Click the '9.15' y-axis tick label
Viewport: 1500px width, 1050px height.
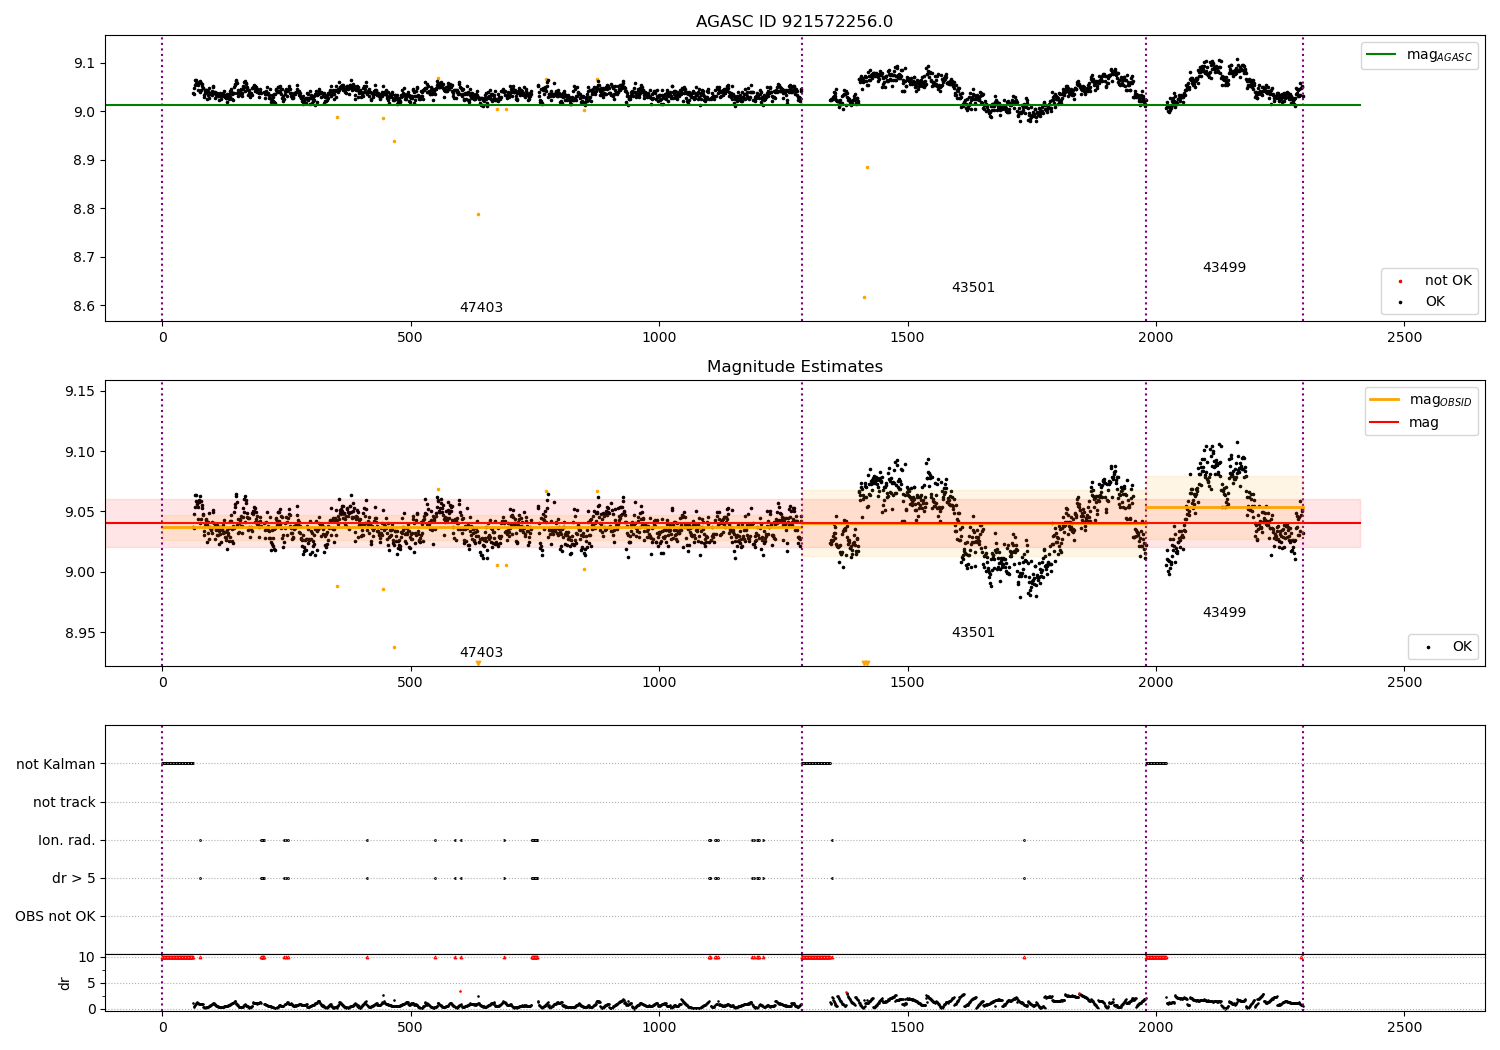80,391
